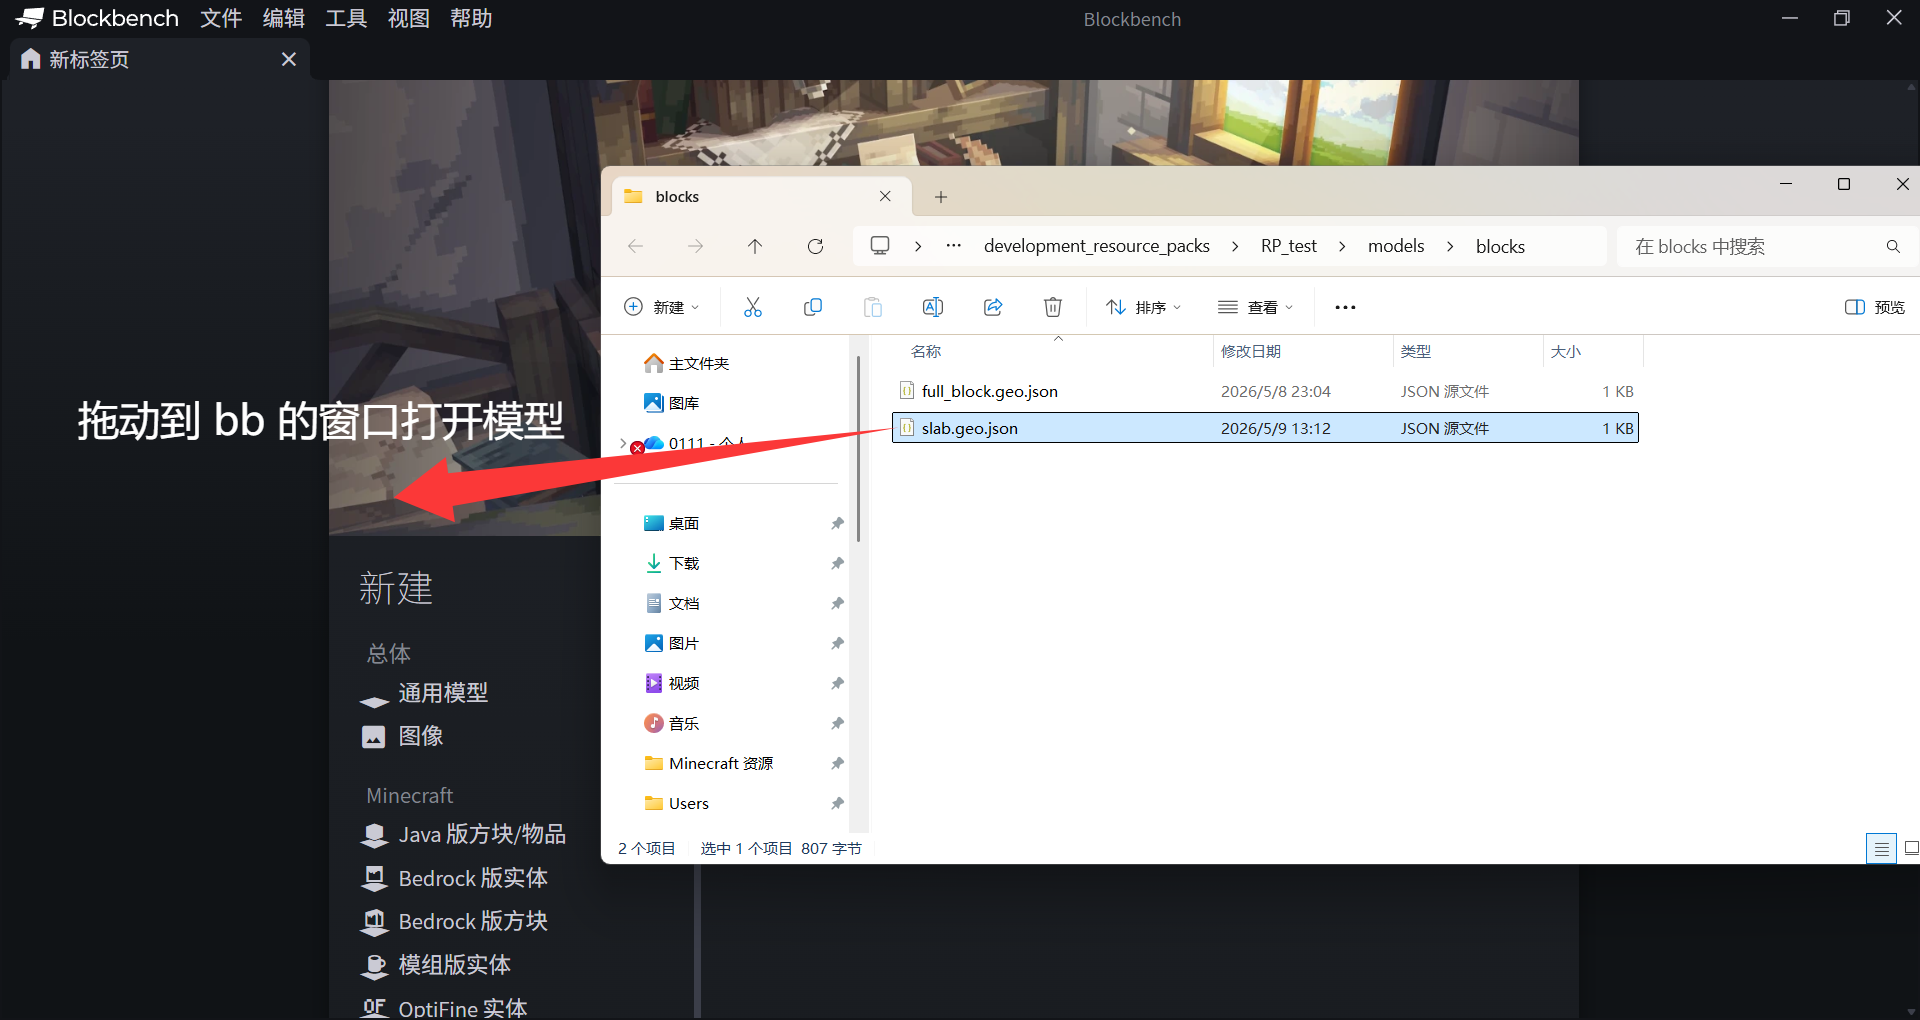The image size is (1920, 1020).
Task: Add a new File Explorer tab
Action: [x=941, y=197]
